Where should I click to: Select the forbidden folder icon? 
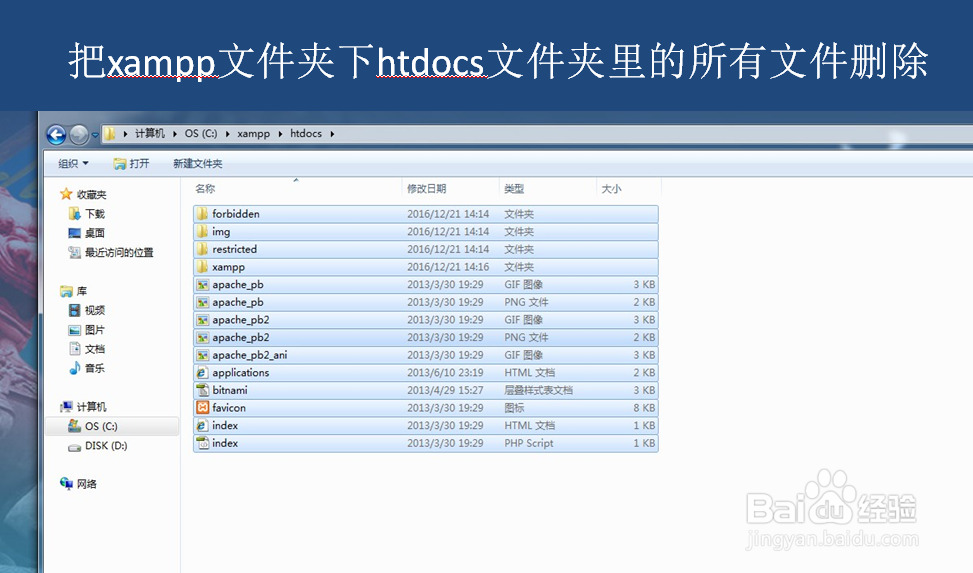202,214
